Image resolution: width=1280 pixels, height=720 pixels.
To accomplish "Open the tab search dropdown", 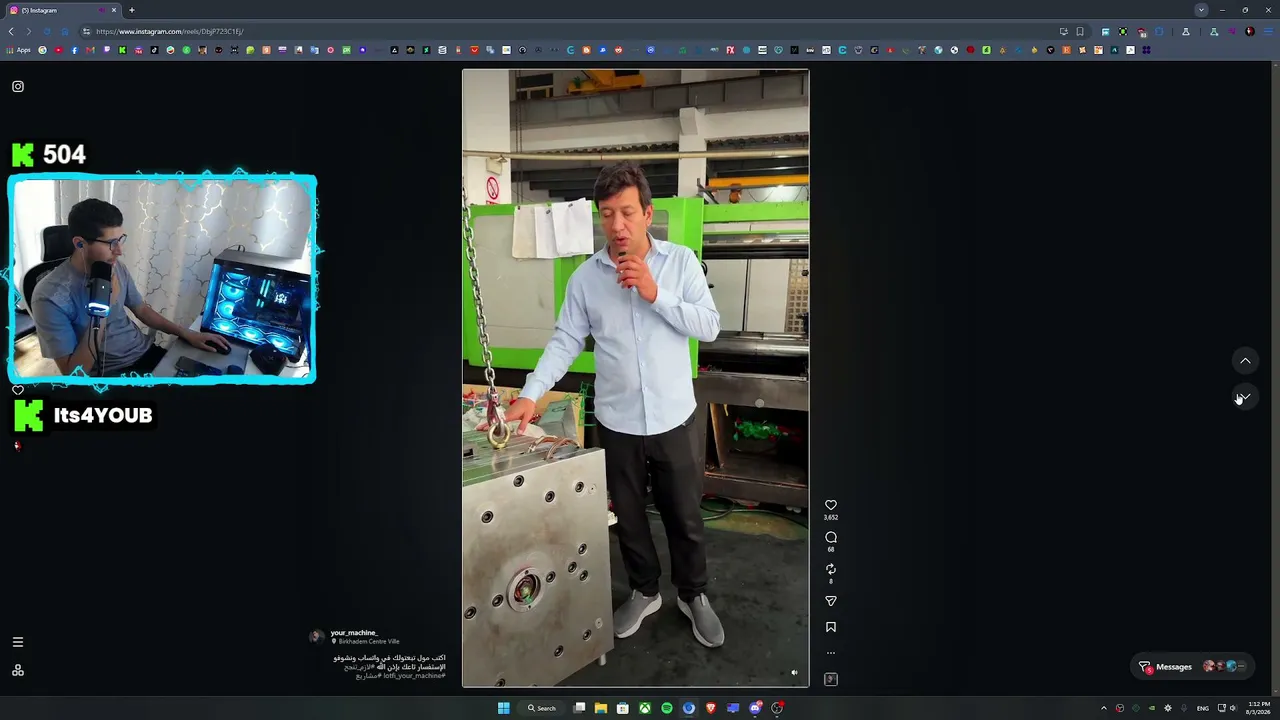I will (1201, 10).
